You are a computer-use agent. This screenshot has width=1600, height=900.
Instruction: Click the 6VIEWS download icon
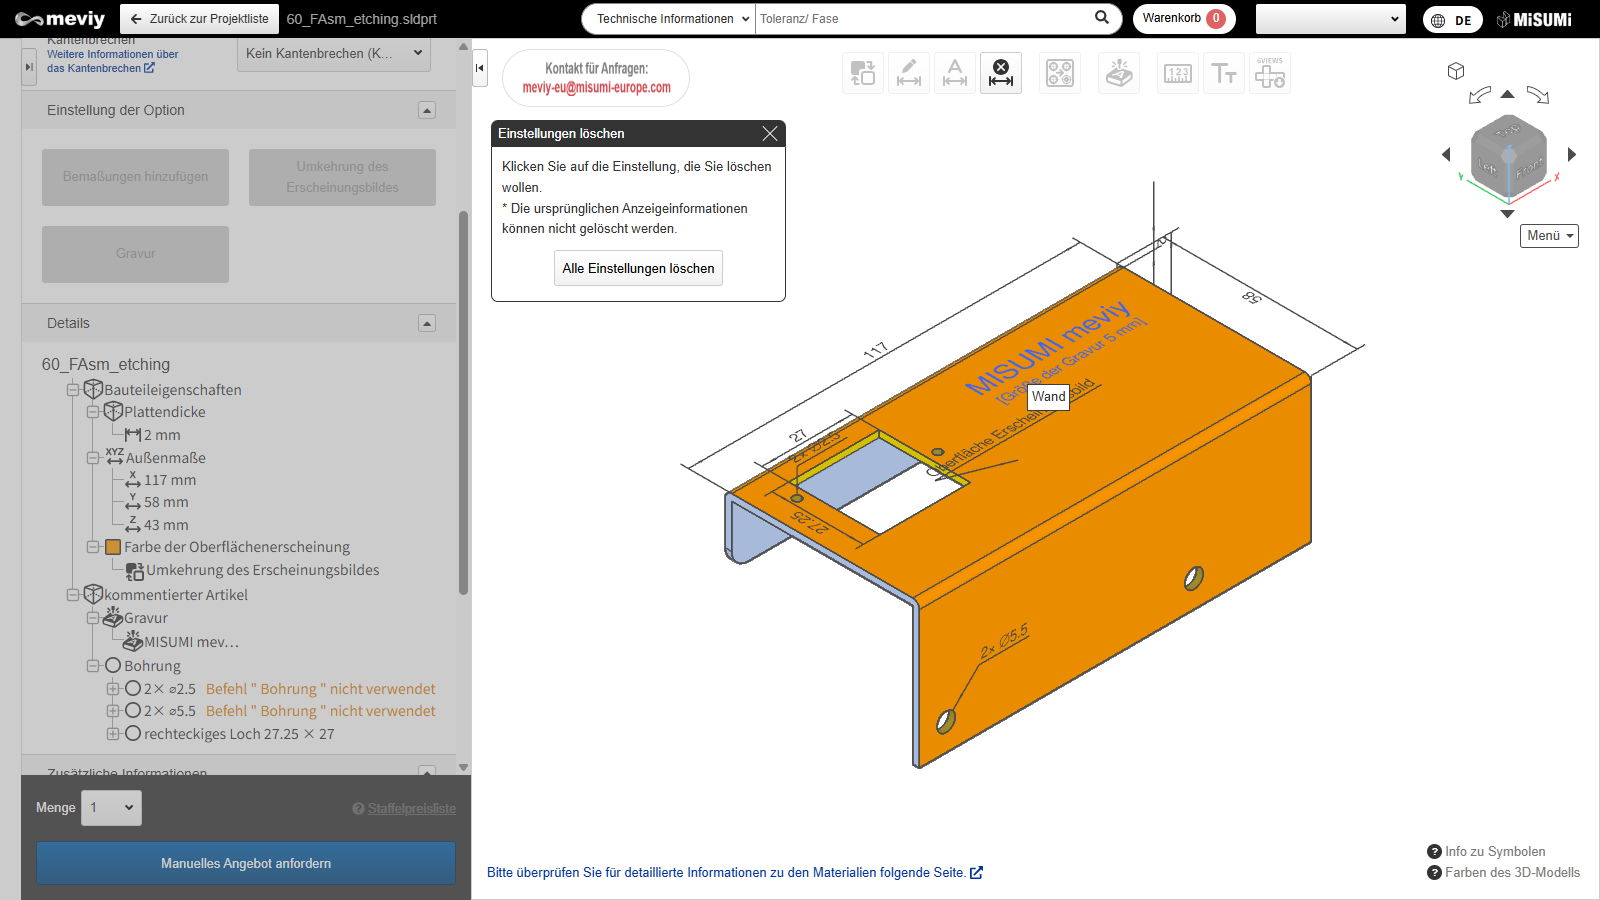click(1270, 73)
